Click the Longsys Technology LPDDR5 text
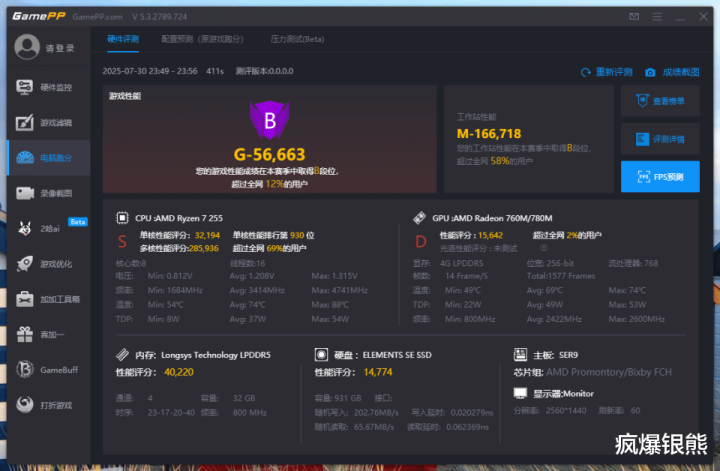Image resolution: width=720 pixels, height=471 pixels. click(216, 355)
